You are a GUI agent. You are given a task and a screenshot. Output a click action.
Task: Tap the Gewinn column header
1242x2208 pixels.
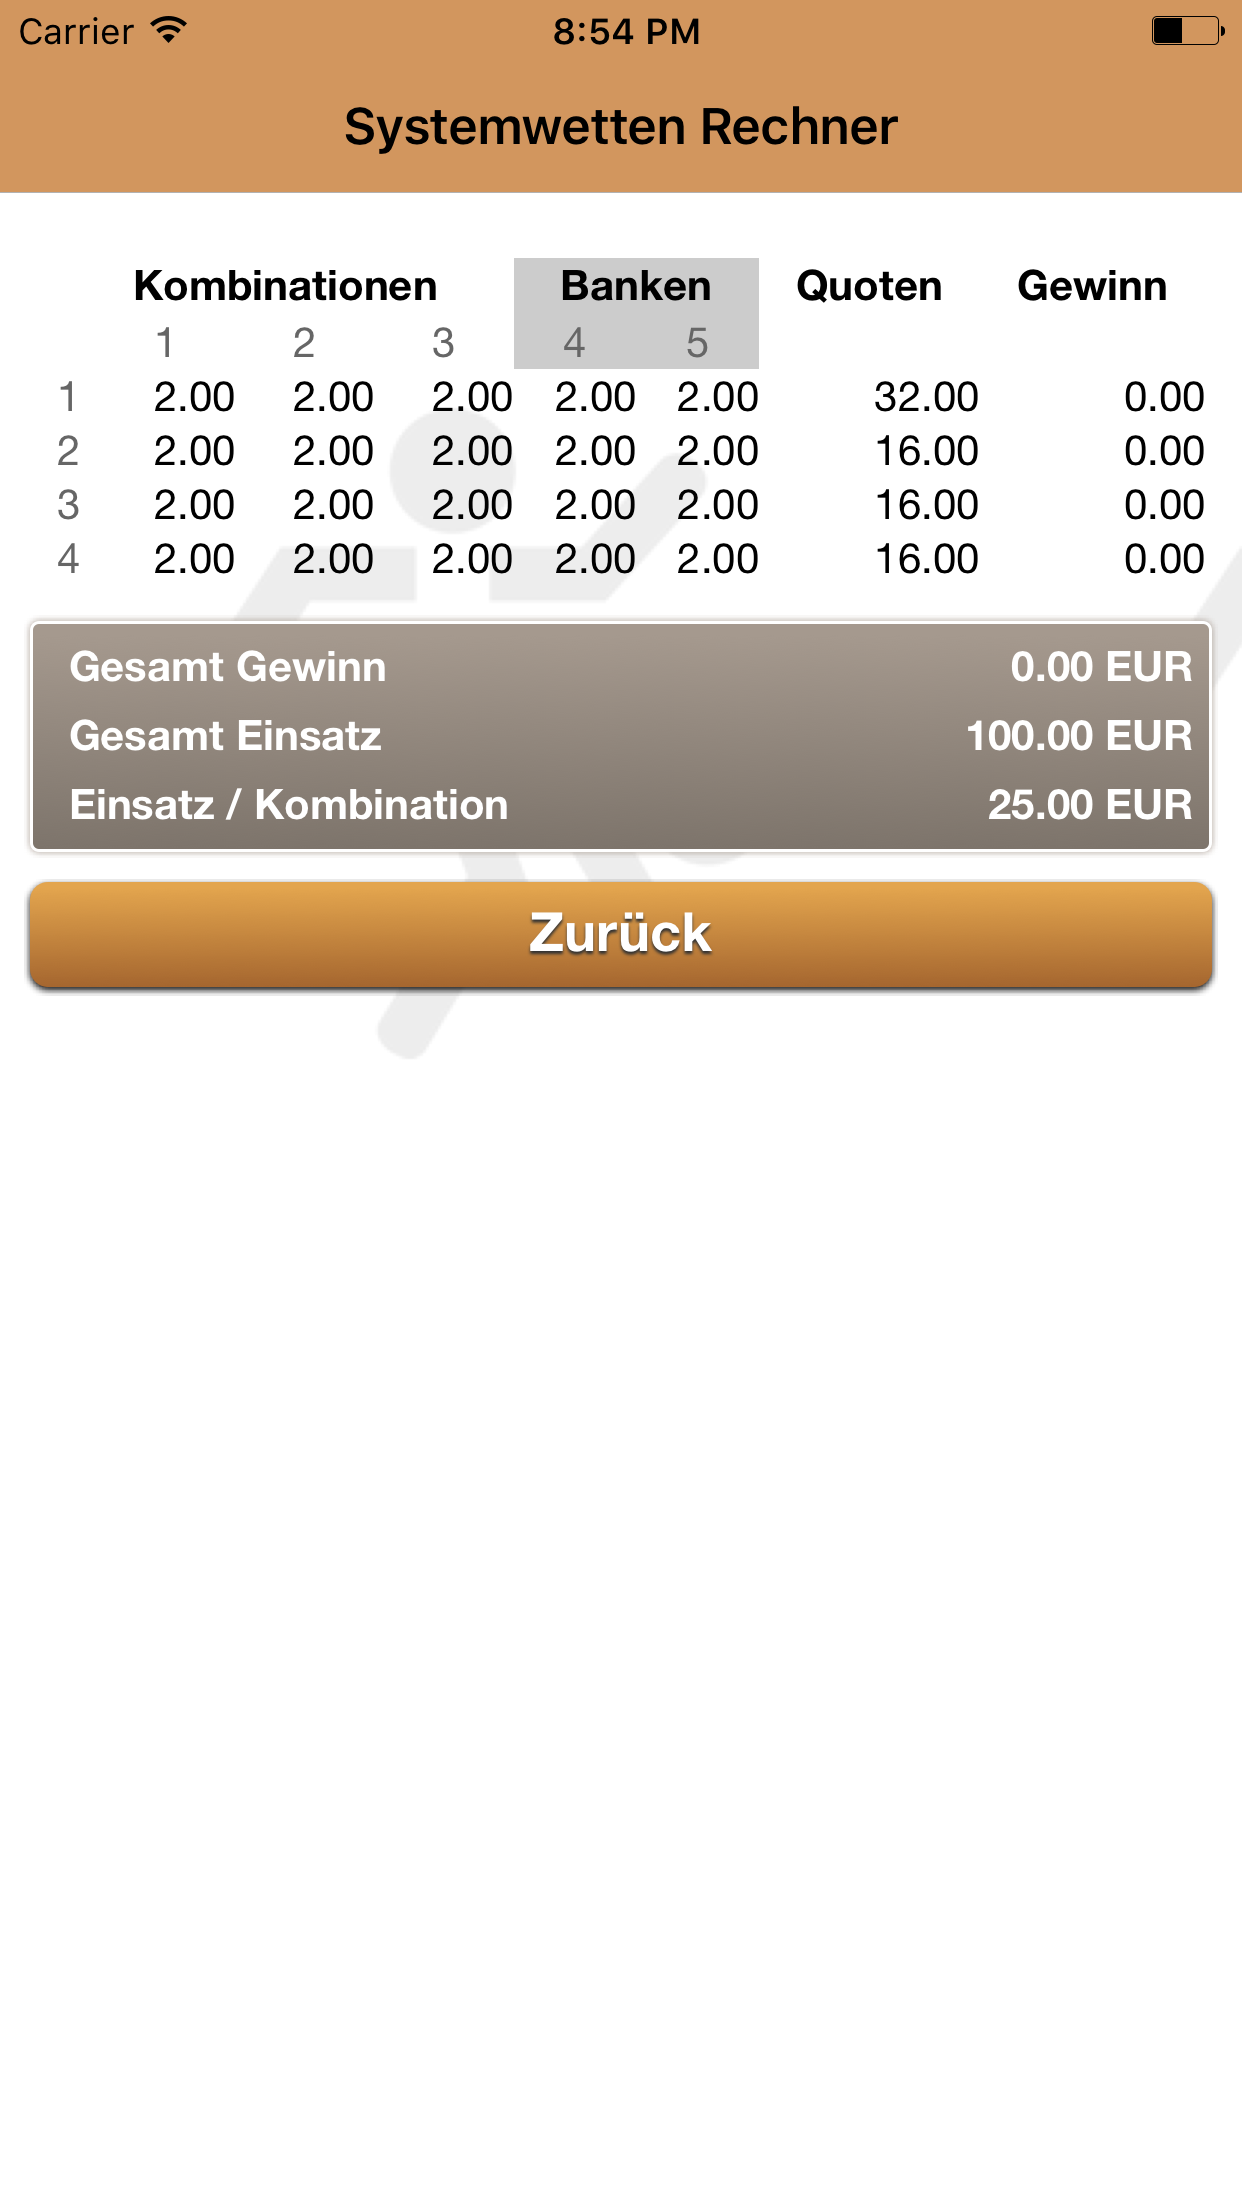[1092, 286]
